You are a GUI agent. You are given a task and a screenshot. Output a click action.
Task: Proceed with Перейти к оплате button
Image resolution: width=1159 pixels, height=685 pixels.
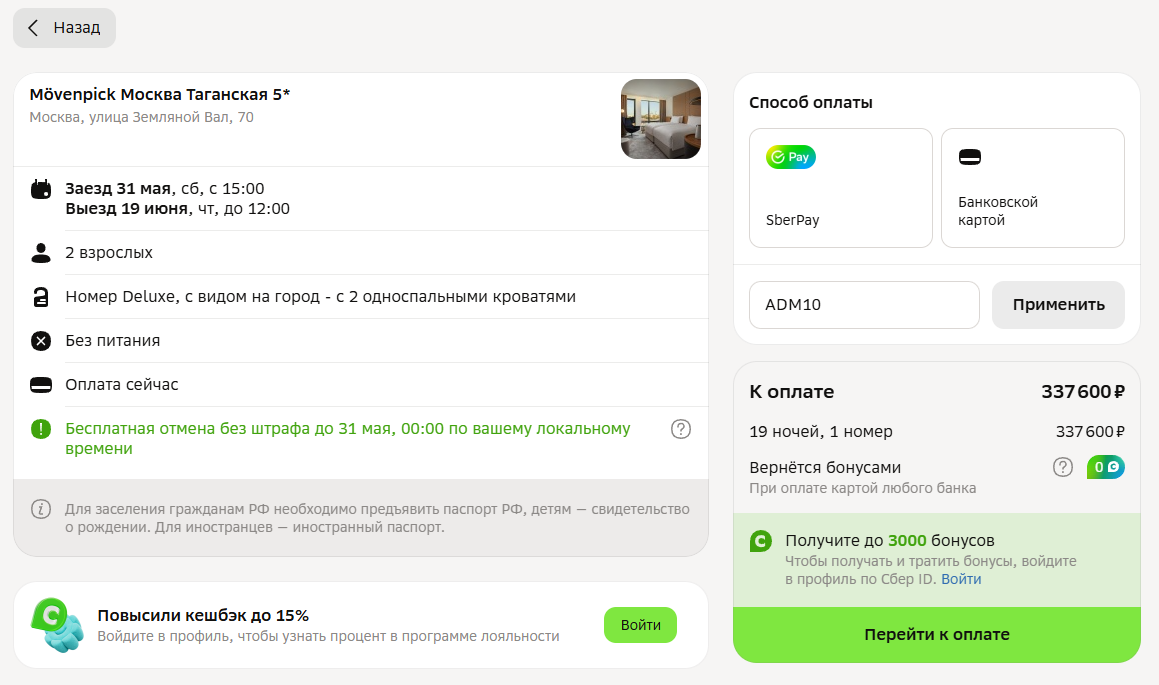coord(937,635)
